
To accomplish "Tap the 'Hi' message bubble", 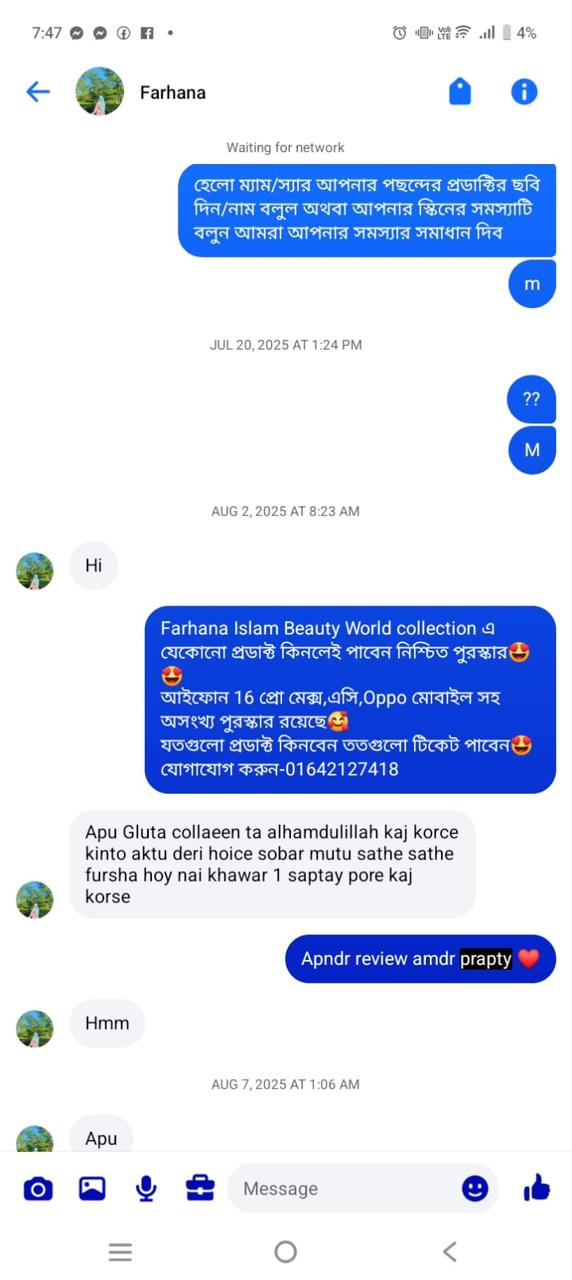I will (x=93, y=565).
